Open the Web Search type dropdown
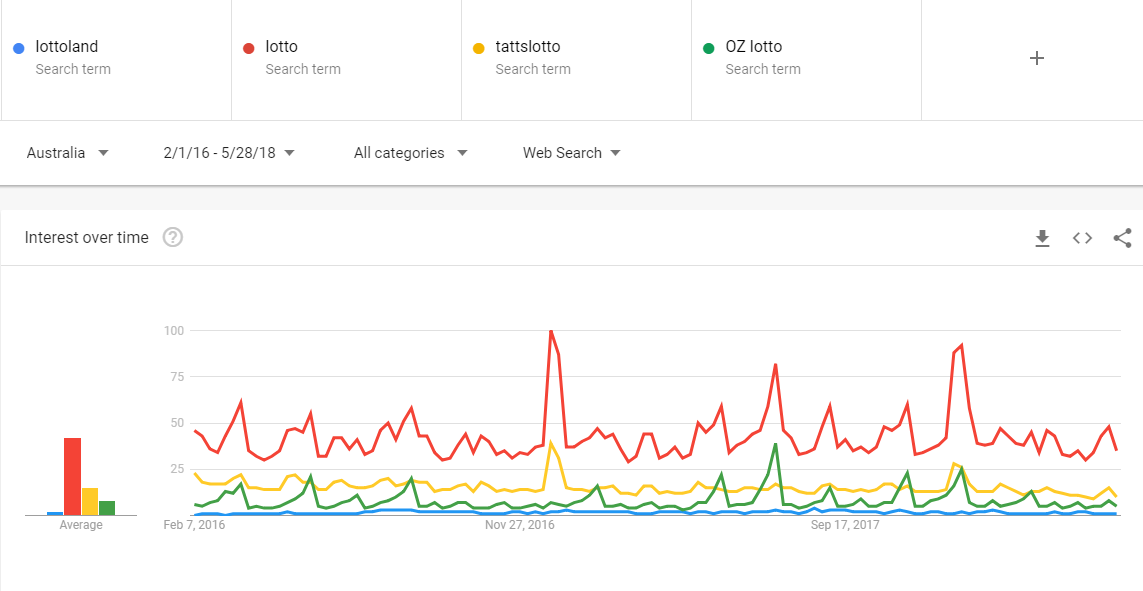 [x=572, y=153]
